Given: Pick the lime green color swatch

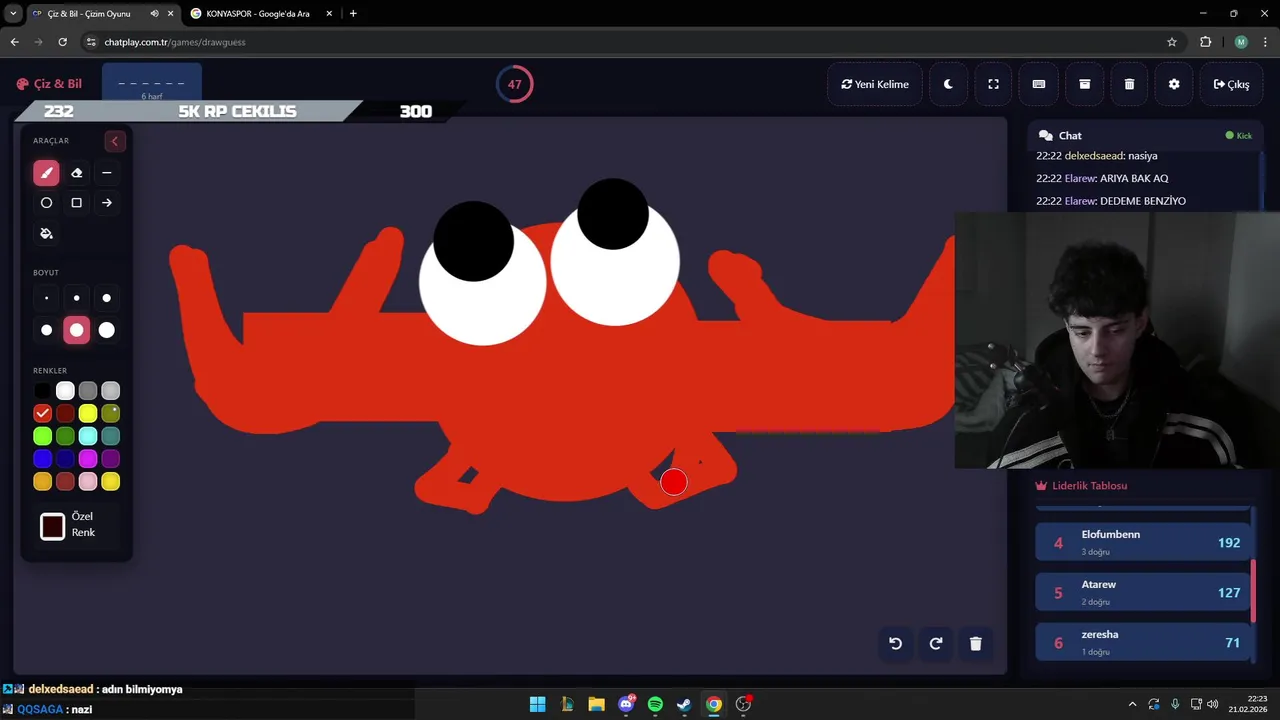Looking at the screenshot, I should (42, 436).
